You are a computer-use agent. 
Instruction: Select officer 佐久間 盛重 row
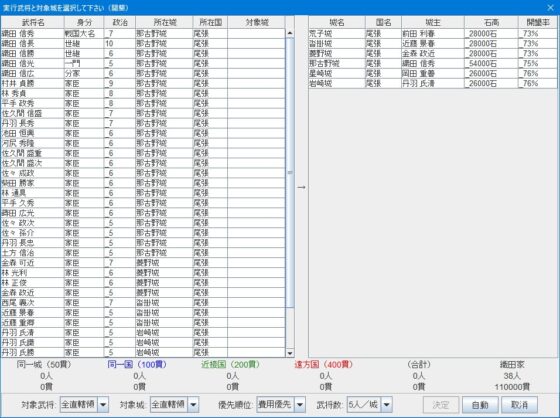[143, 153]
